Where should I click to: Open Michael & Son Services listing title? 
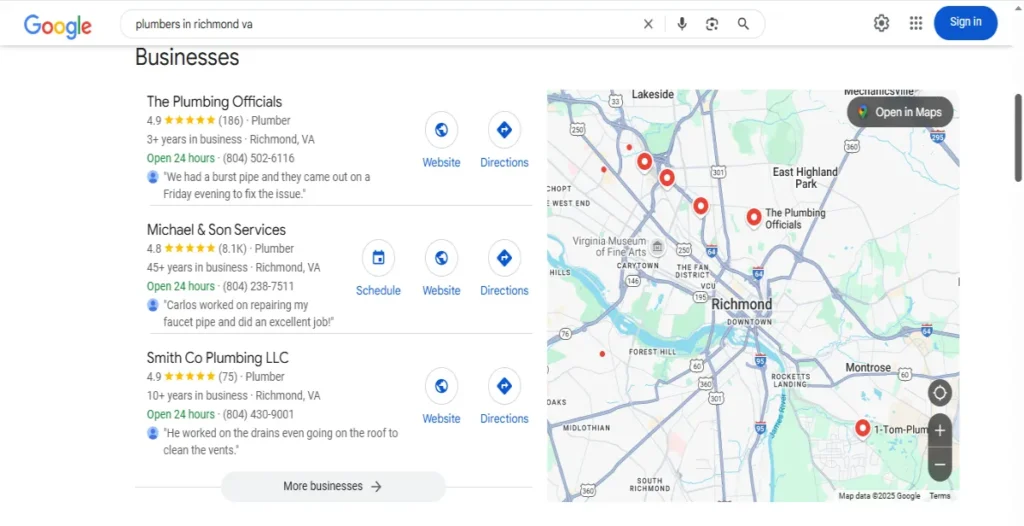click(x=216, y=230)
